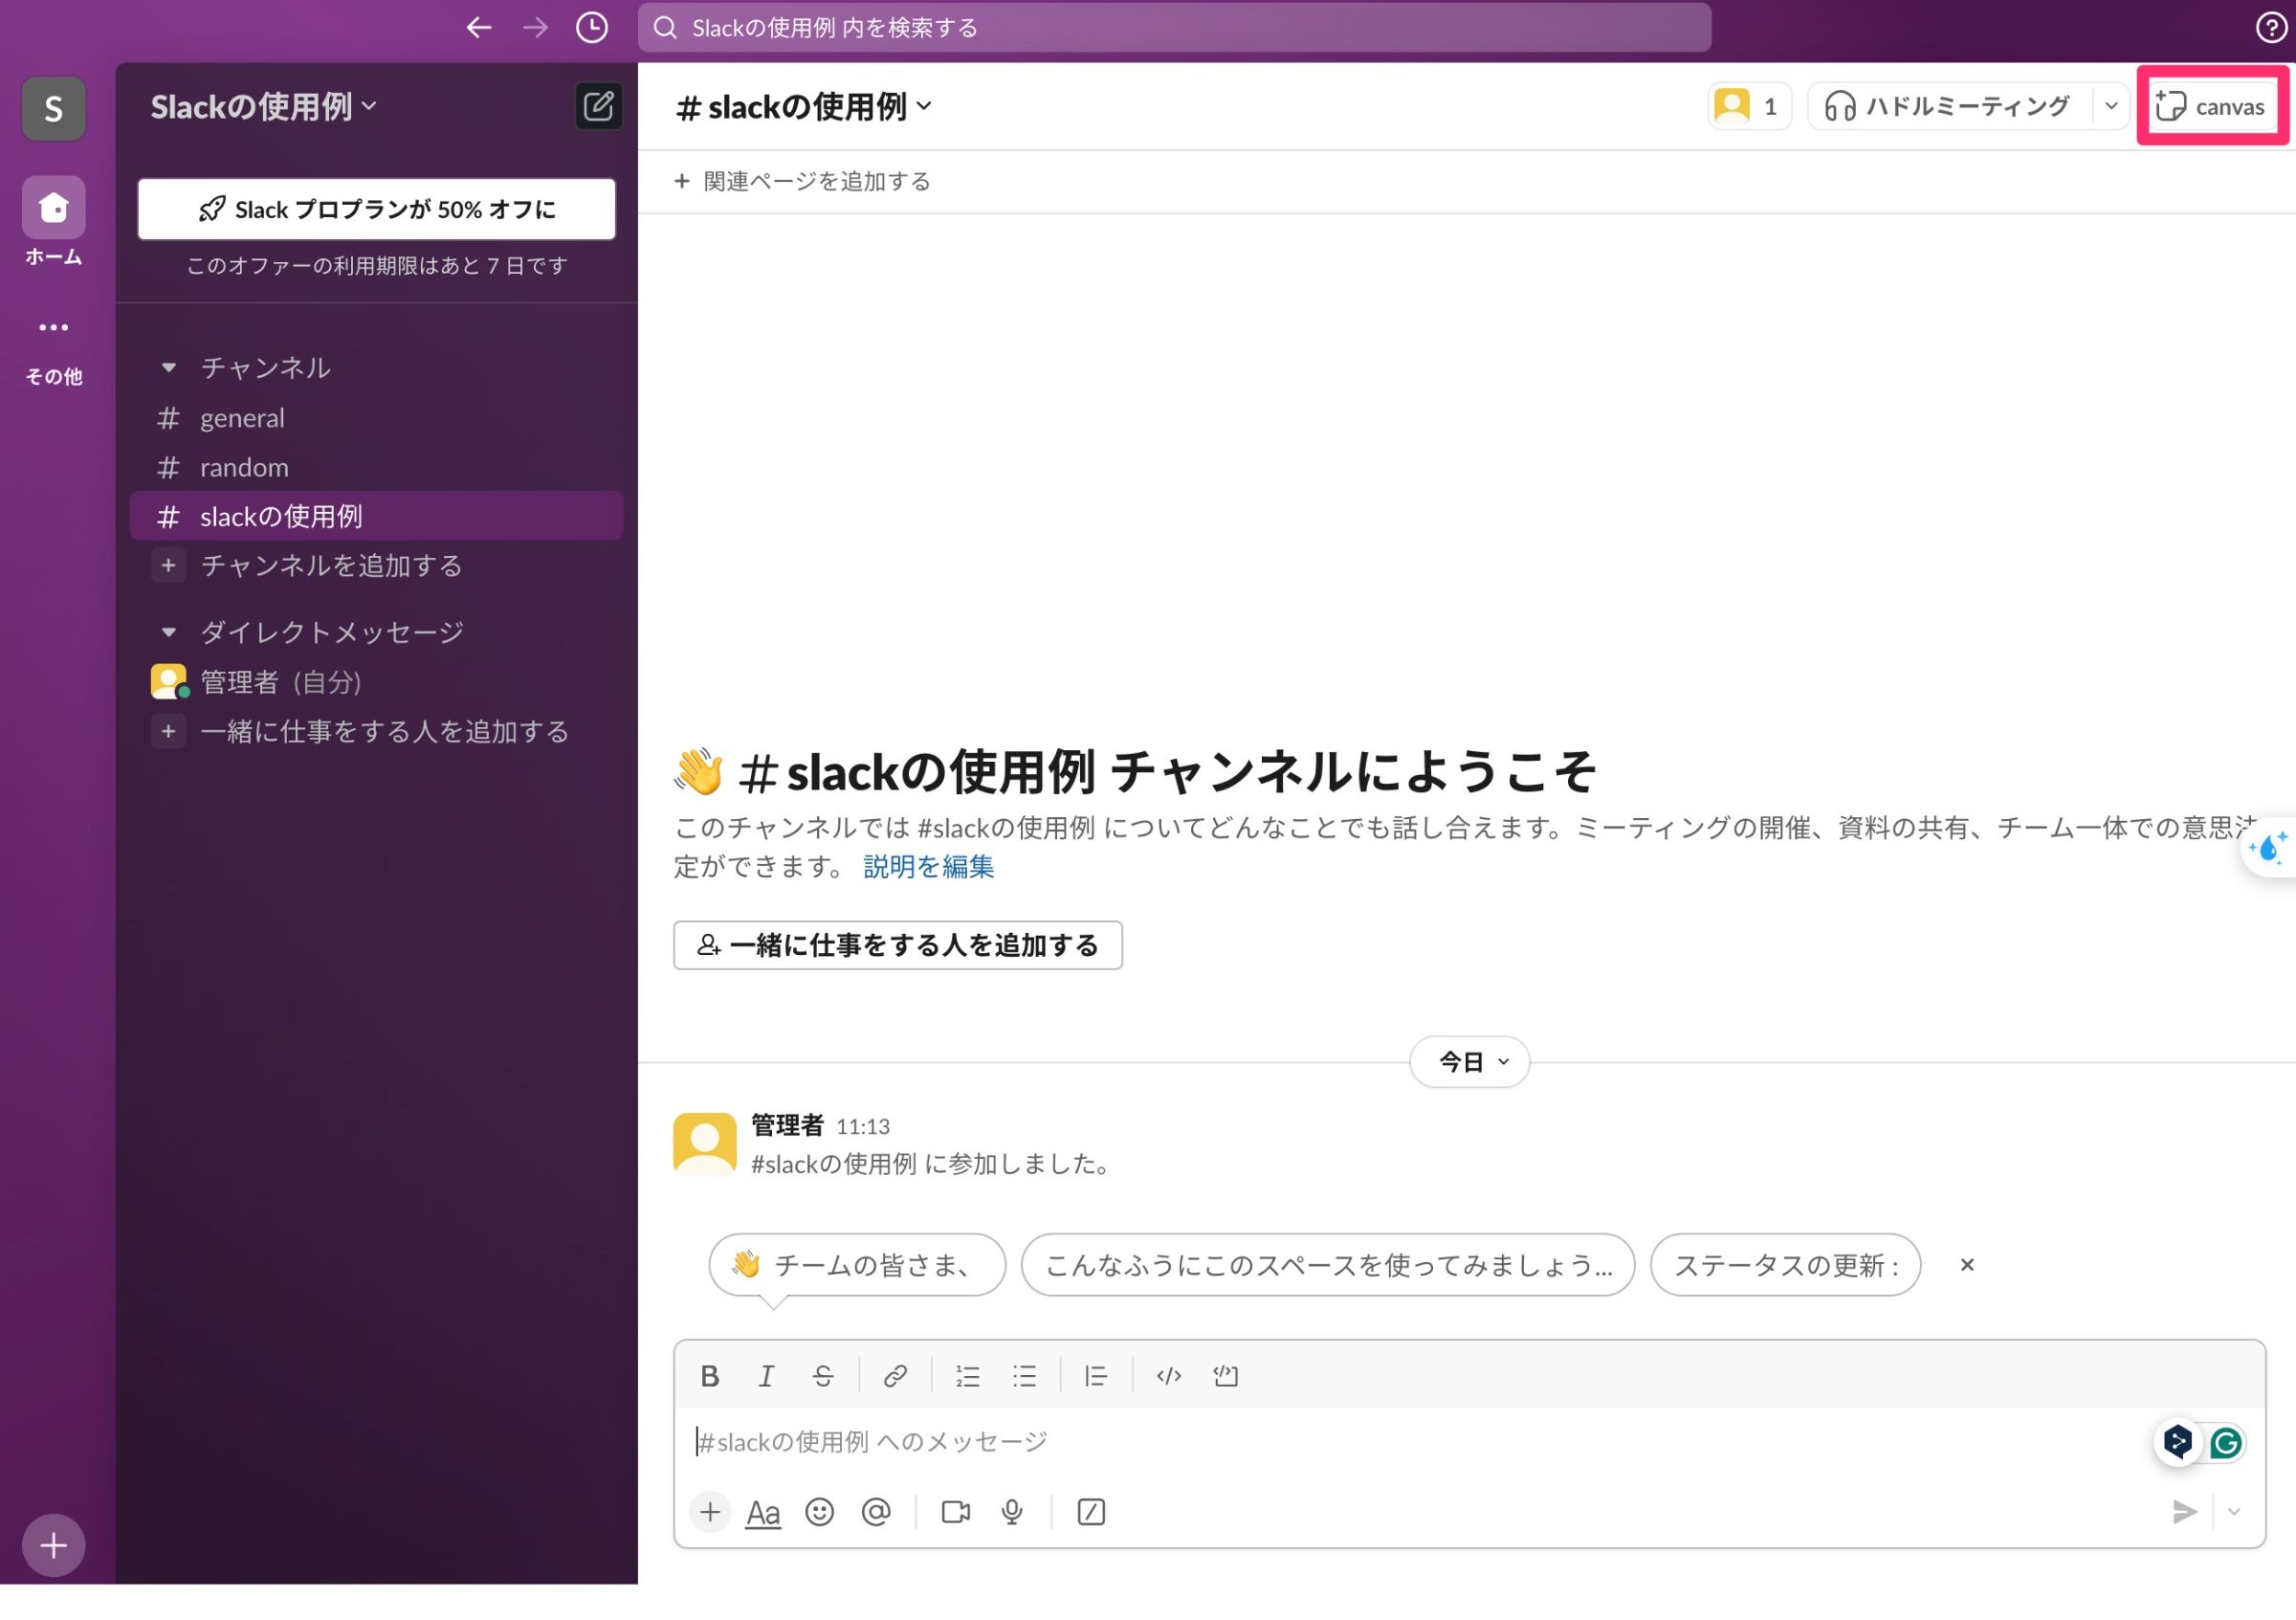Viewport: 2296px width, 1620px height.
Task: Click the 11:13 message timestamp
Action: pyautogui.click(x=863, y=1127)
